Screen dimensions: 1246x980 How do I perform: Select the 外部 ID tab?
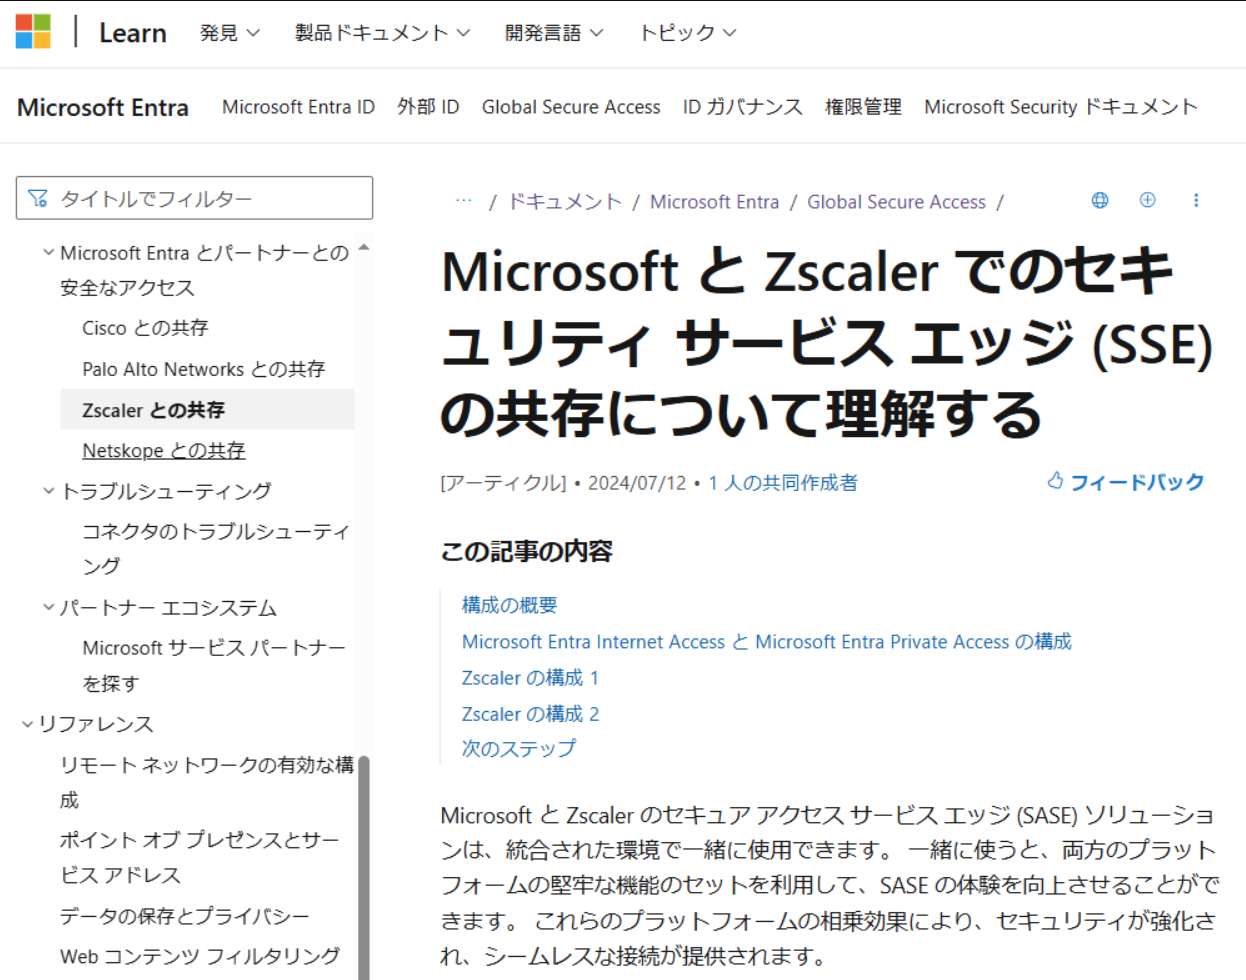tap(428, 107)
